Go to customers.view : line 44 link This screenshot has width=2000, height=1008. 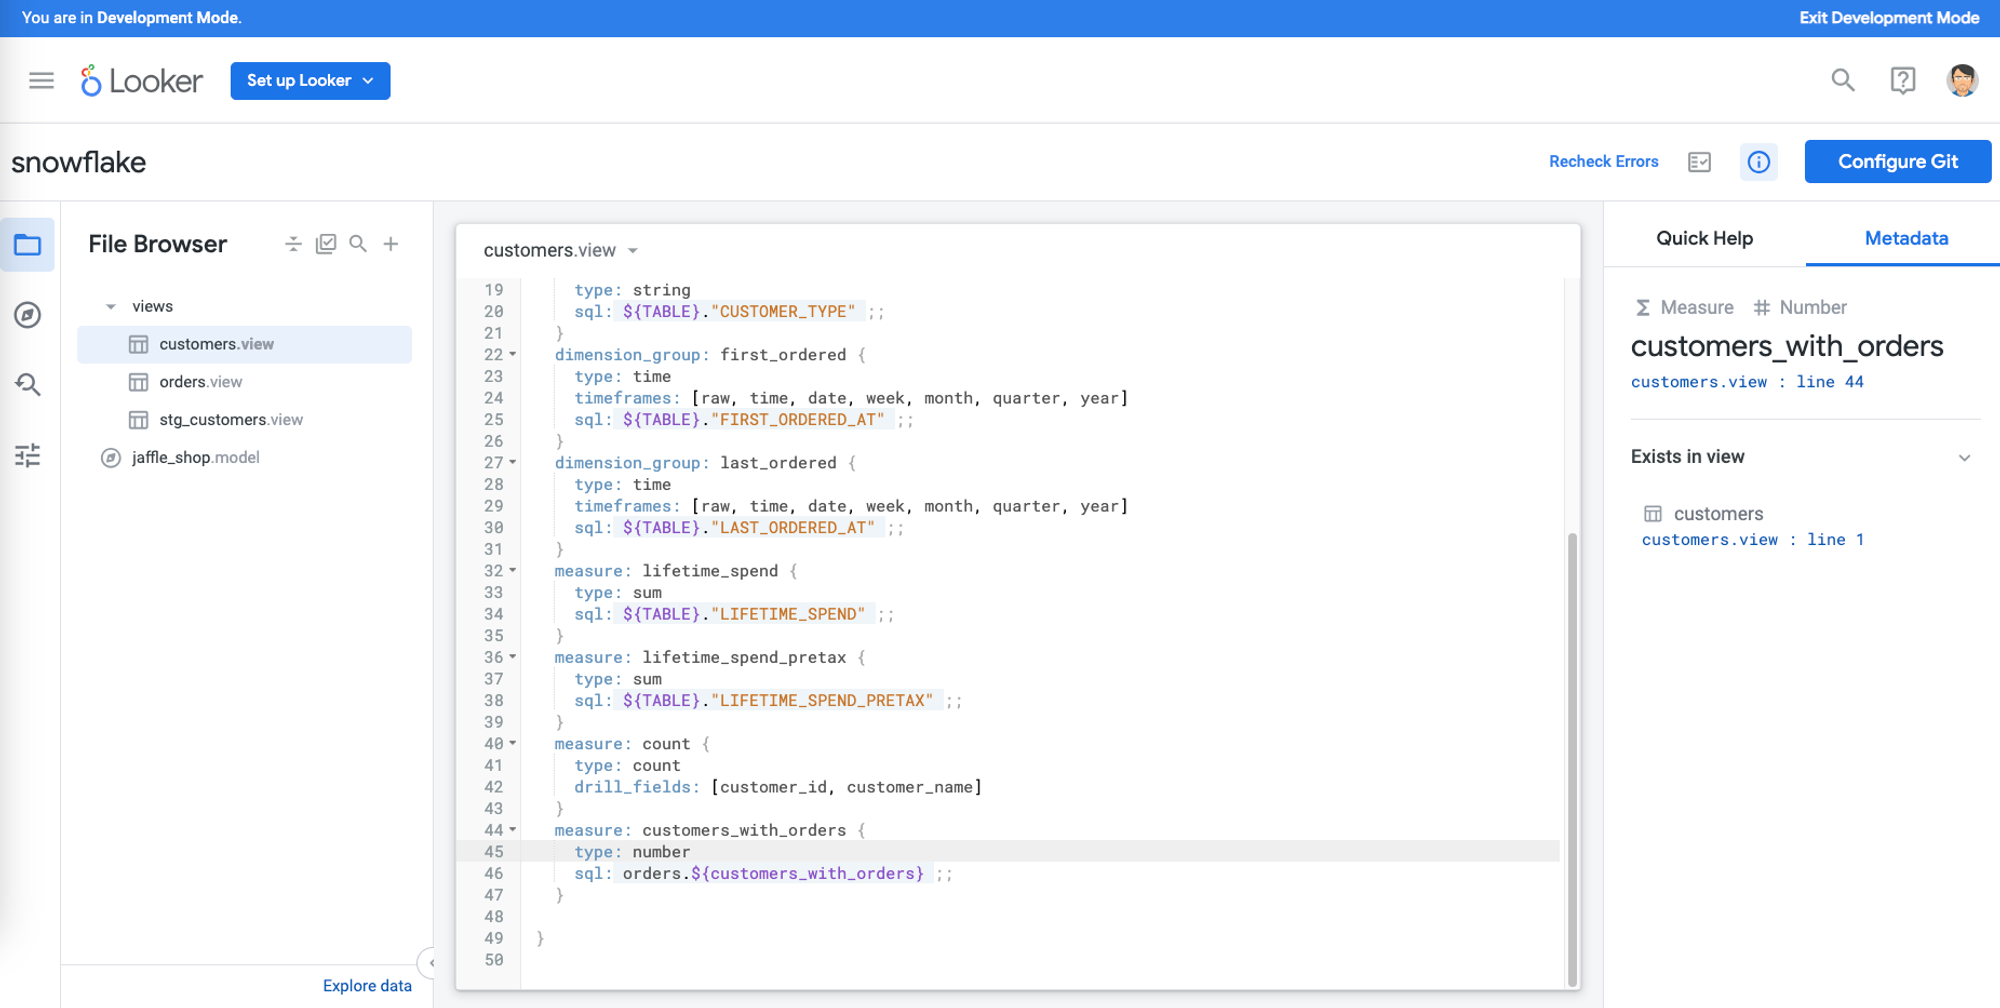tap(1747, 382)
